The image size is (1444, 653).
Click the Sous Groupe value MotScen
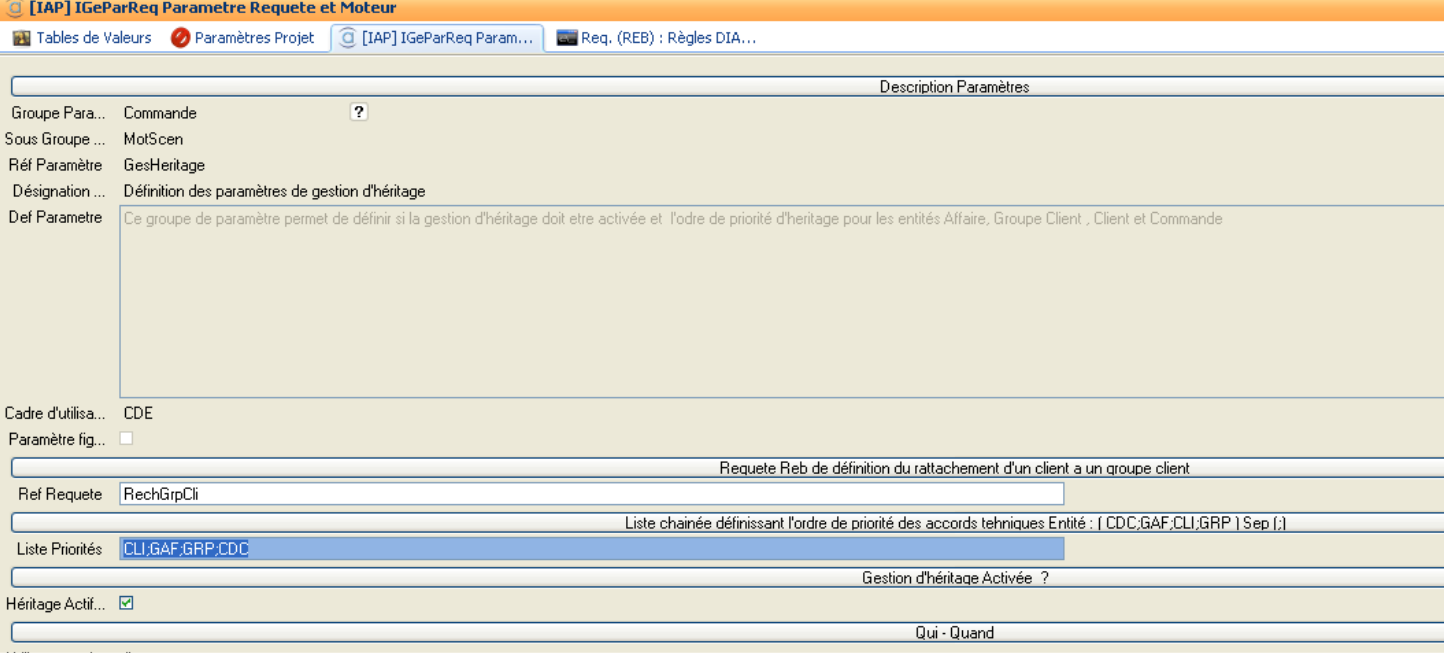point(153,139)
